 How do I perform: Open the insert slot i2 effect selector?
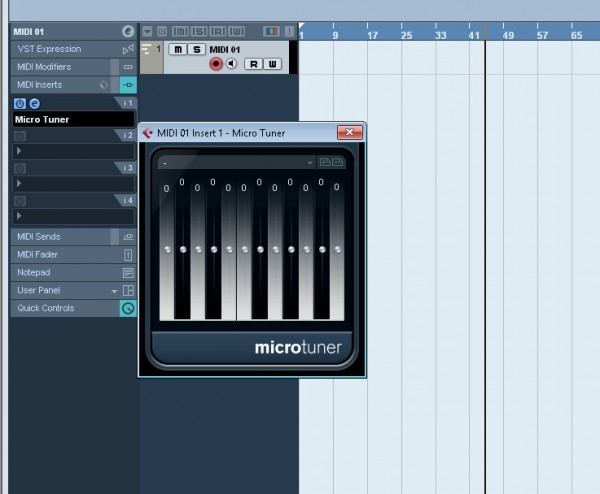point(74,151)
